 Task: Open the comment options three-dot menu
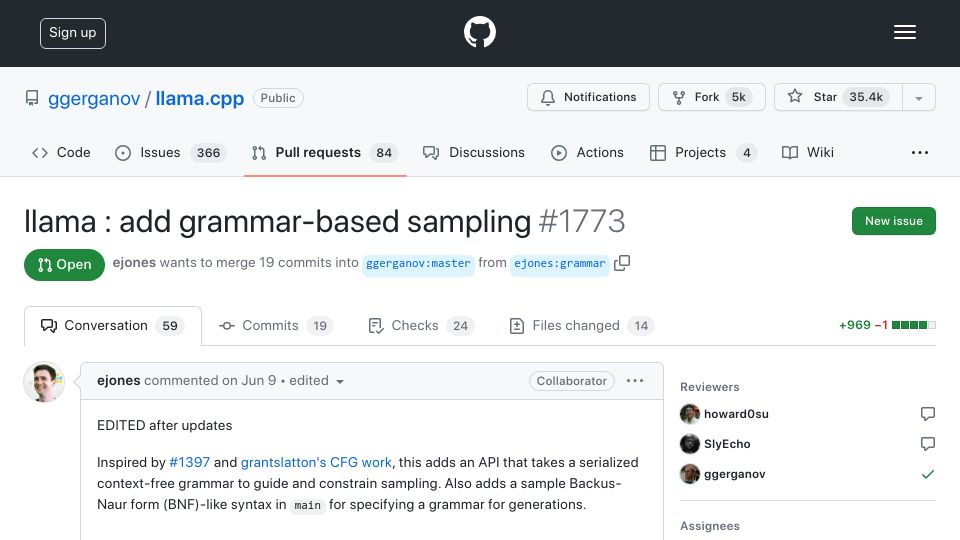coord(635,381)
